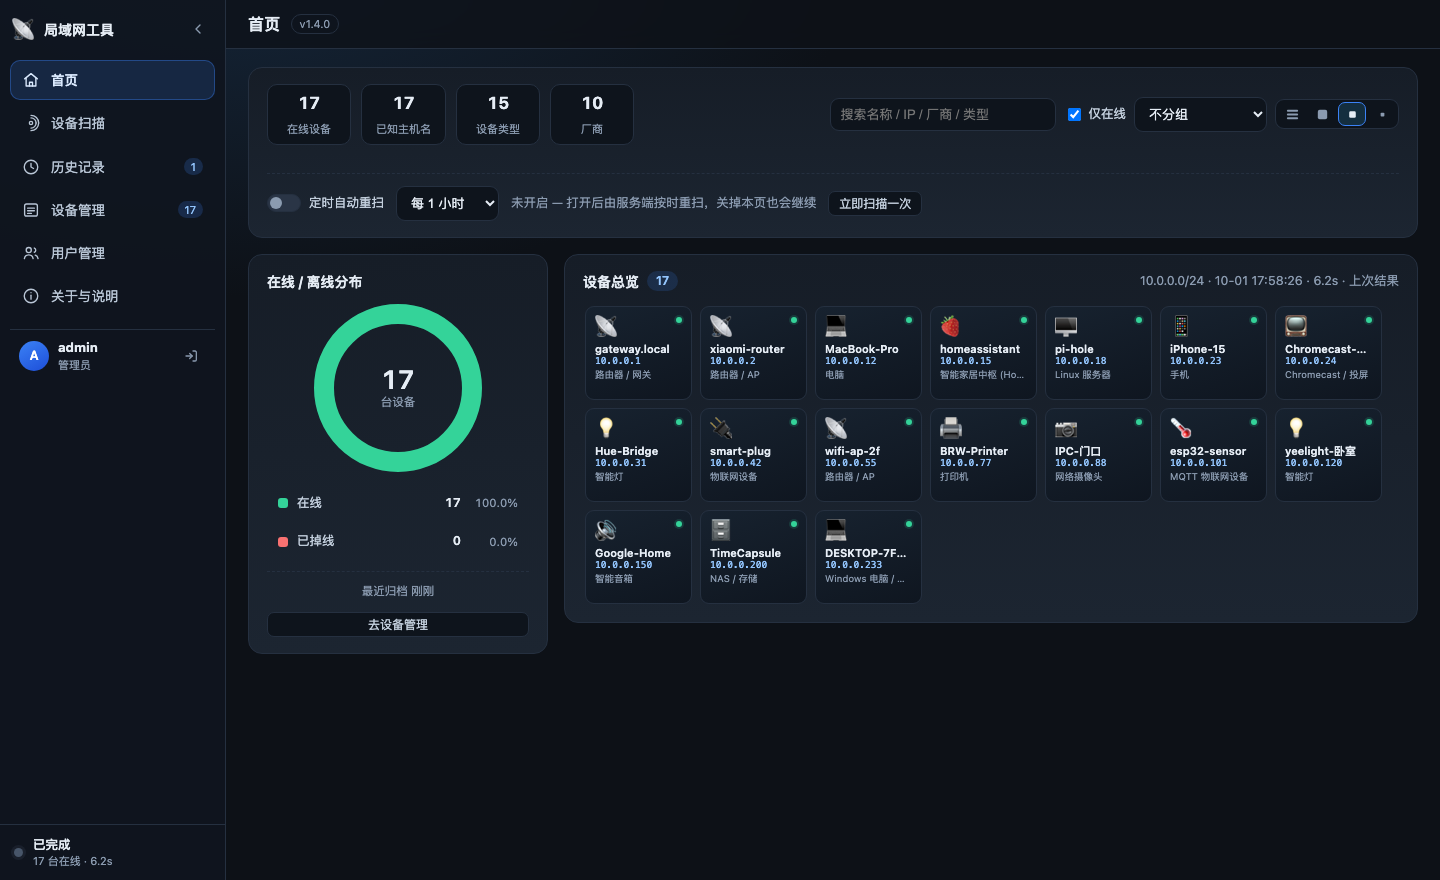
Task: Open the 每 1 小时 interval dropdown
Action: tap(447, 203)
